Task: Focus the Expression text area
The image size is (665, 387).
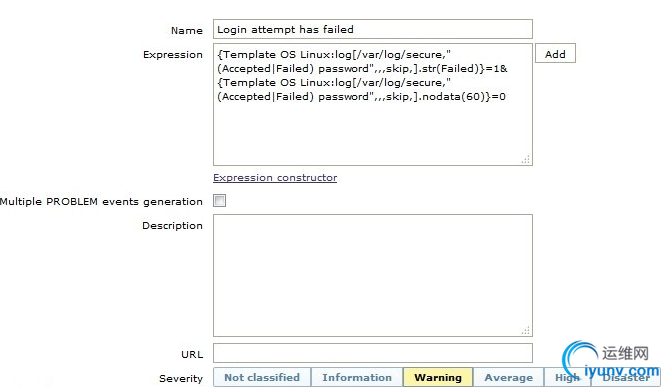Action: point(372,104)
